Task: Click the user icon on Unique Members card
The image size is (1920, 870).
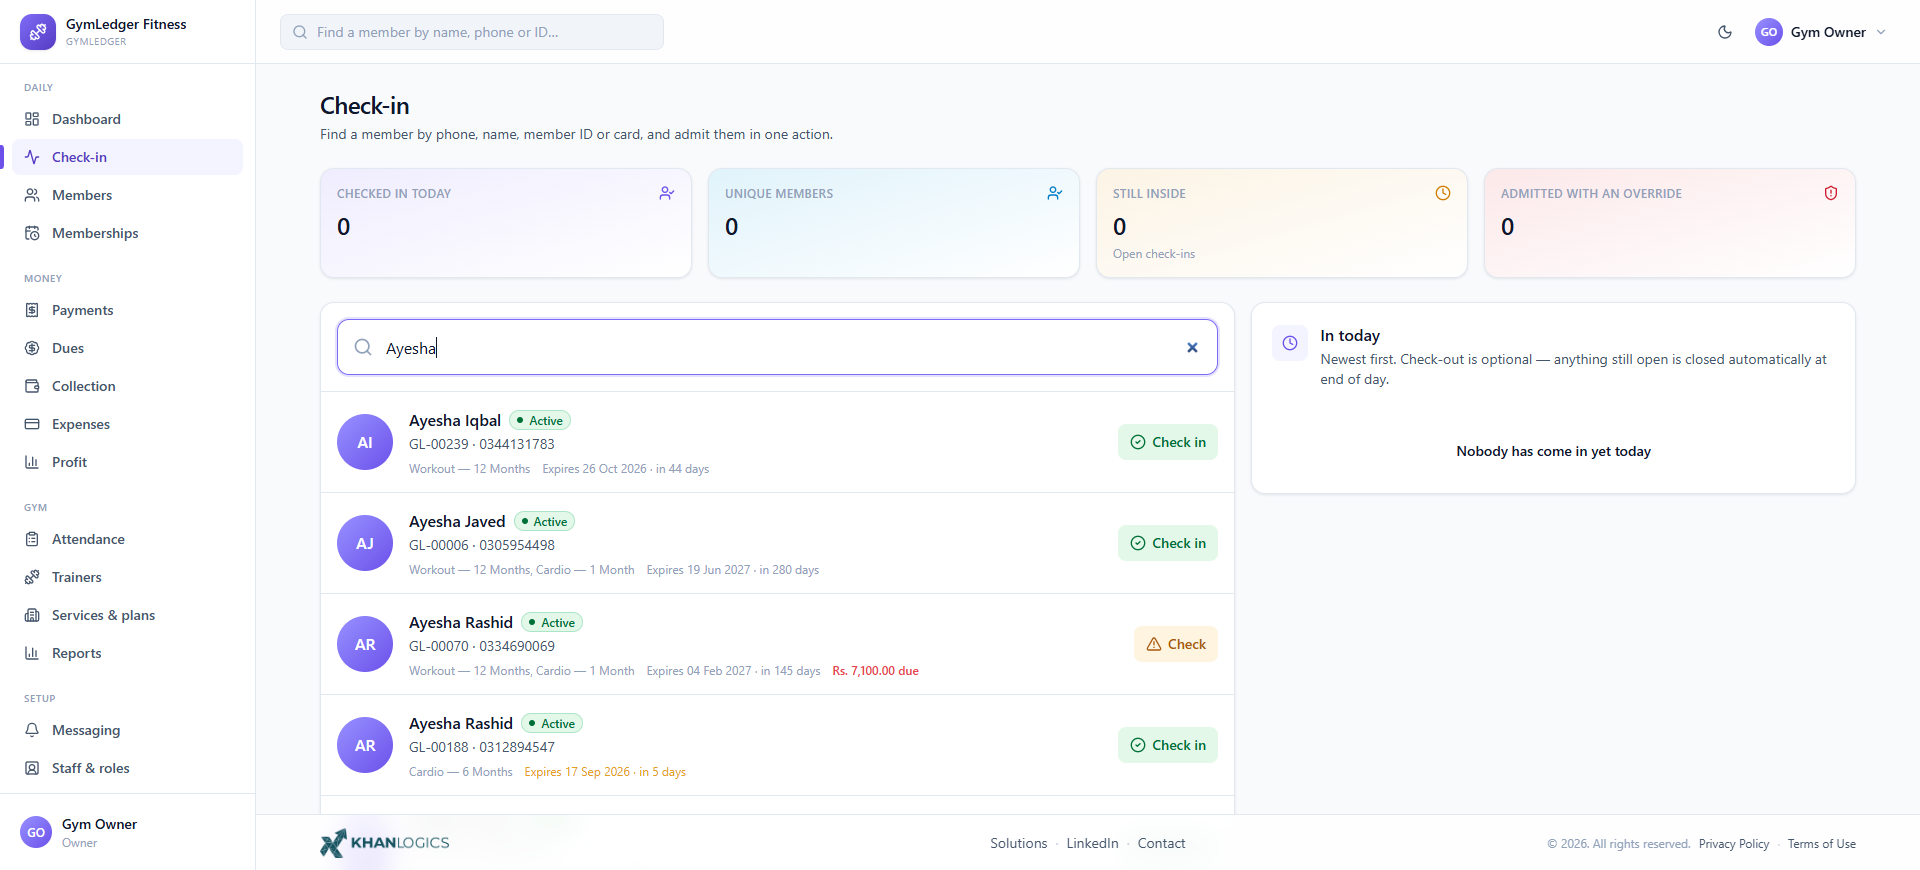Action: tap(1055, 193)
